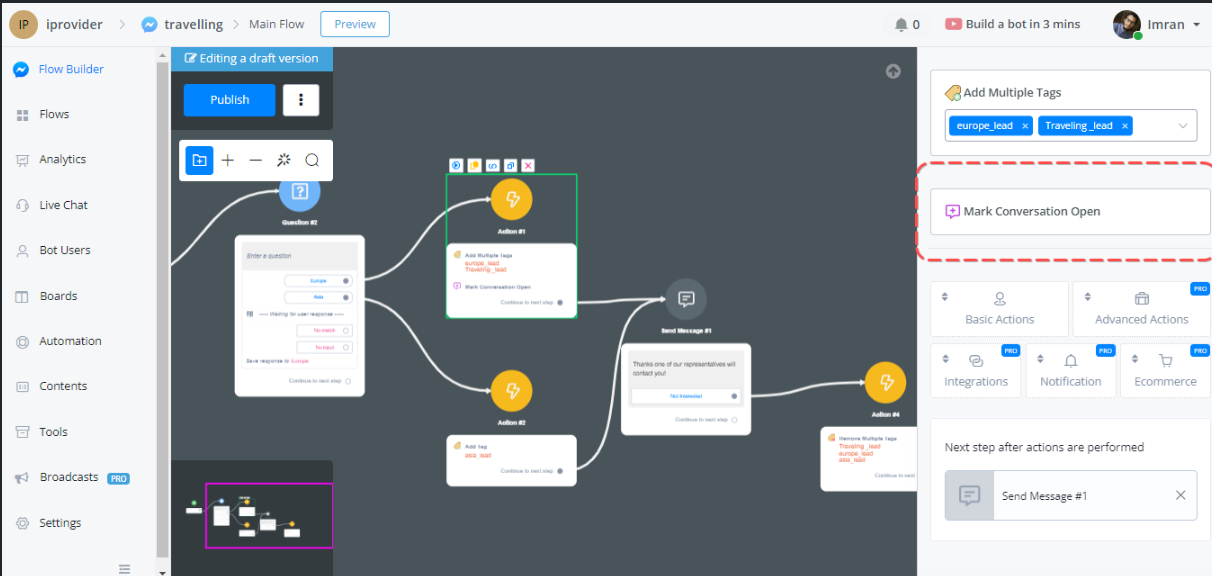Go to Live Chat in sidebar
Image resolution: width=1212 pixels, height=576 pixels.
[63, 205]
